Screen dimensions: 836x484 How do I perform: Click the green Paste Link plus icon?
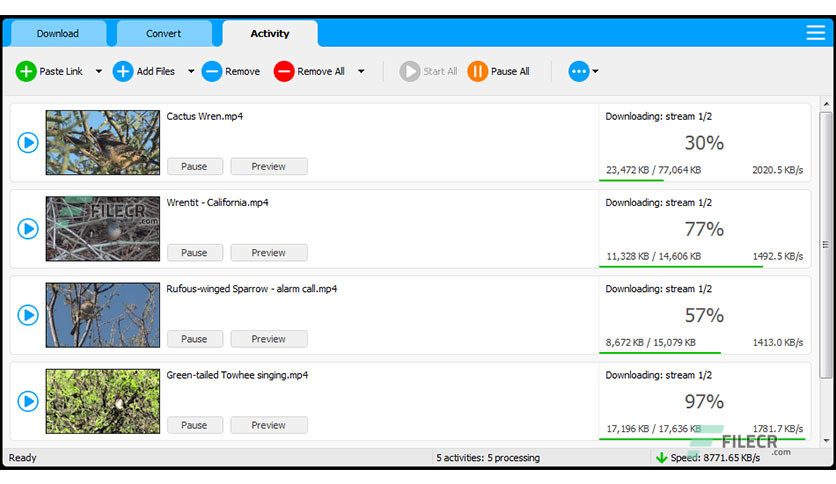pos(26,72)
